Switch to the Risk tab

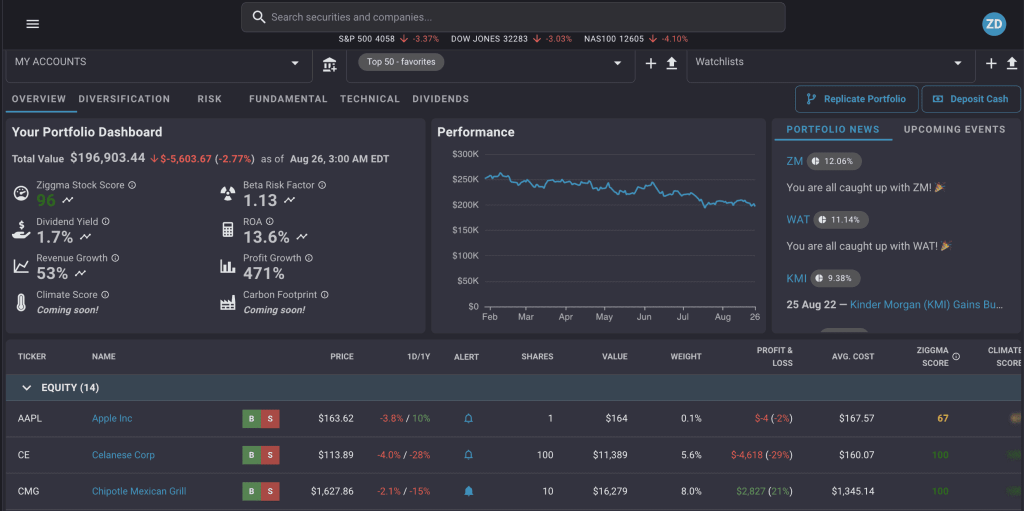point(210,99)
